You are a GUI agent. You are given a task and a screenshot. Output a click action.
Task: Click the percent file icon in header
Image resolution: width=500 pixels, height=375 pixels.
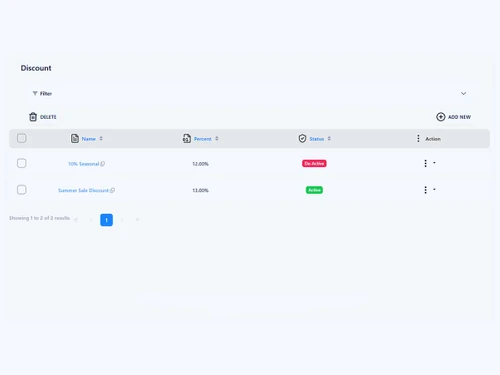tap(187, 138)
